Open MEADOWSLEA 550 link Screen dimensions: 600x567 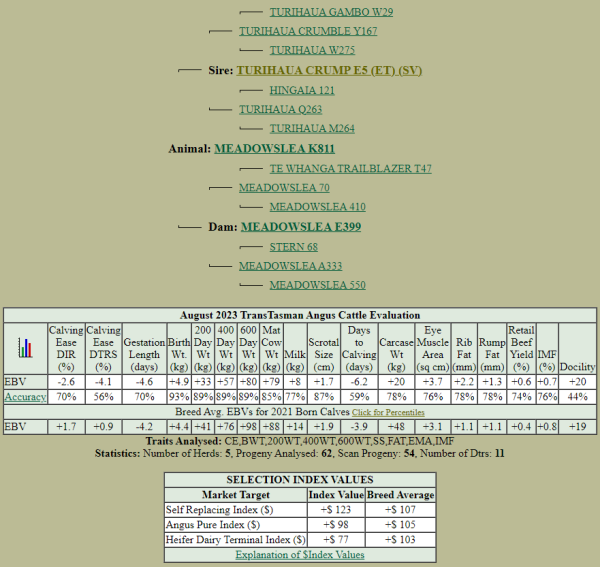[x=318, y=285]
